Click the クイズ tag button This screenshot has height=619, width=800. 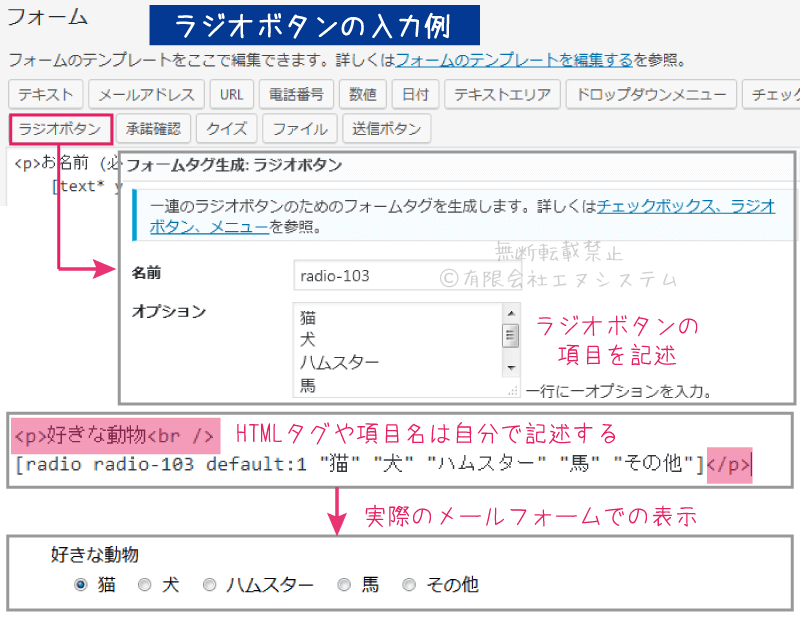coord(227,129)
